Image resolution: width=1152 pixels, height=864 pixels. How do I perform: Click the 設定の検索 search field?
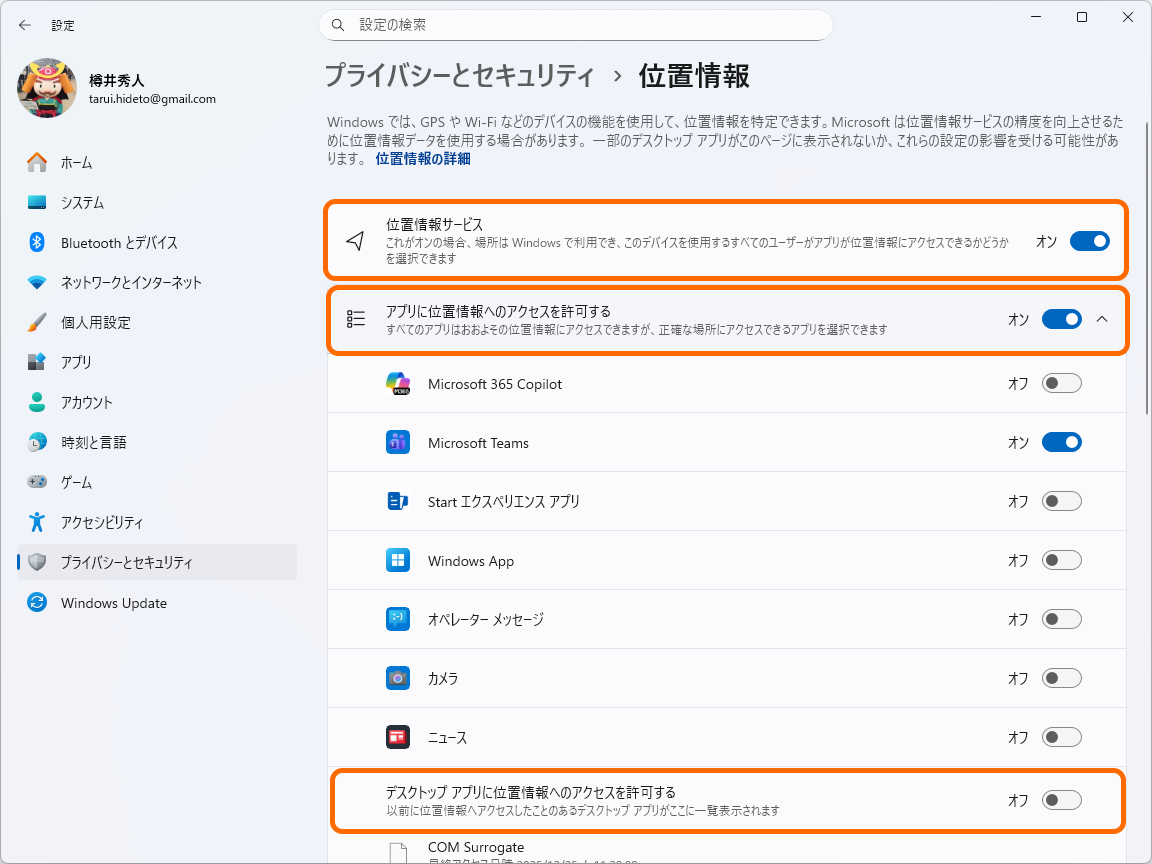click(575, 24)
